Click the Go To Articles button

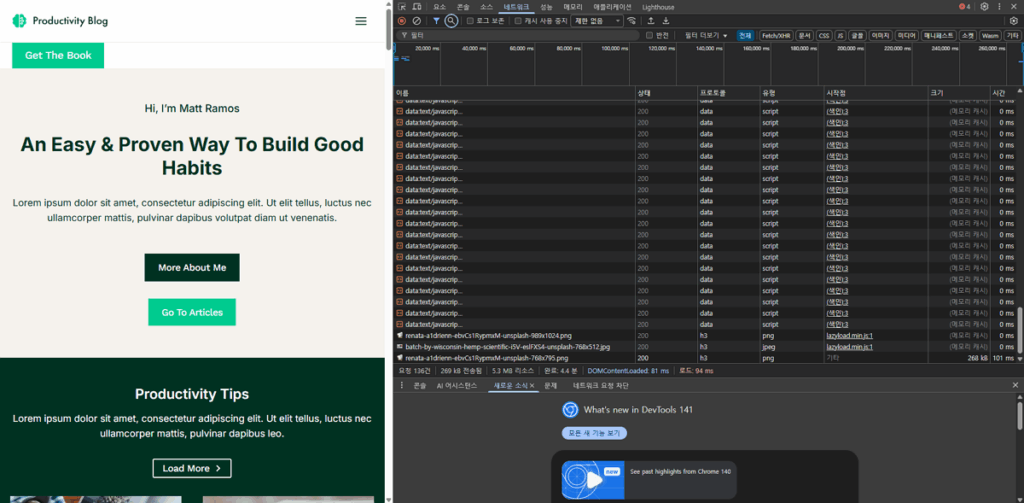pos(192,312)
